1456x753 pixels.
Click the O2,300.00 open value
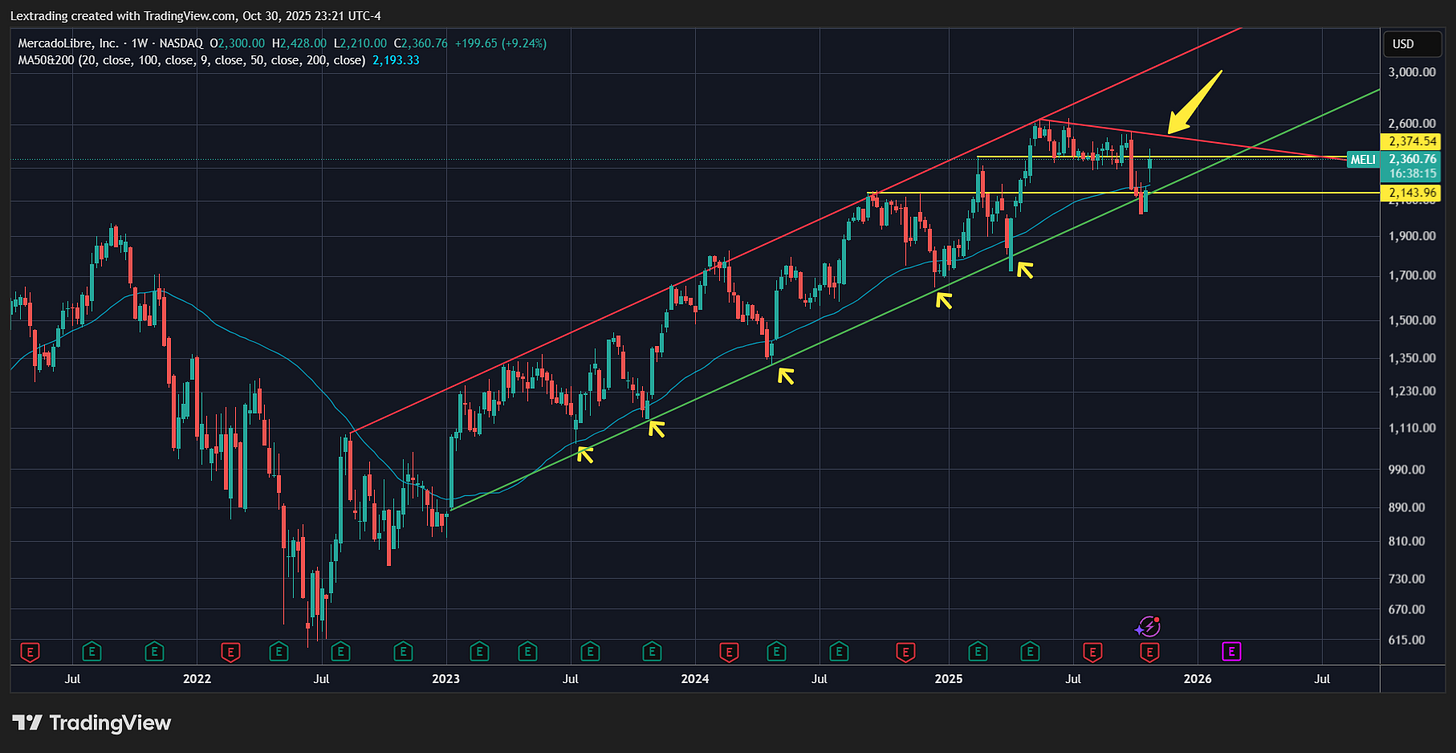click(x=236, y=44)
